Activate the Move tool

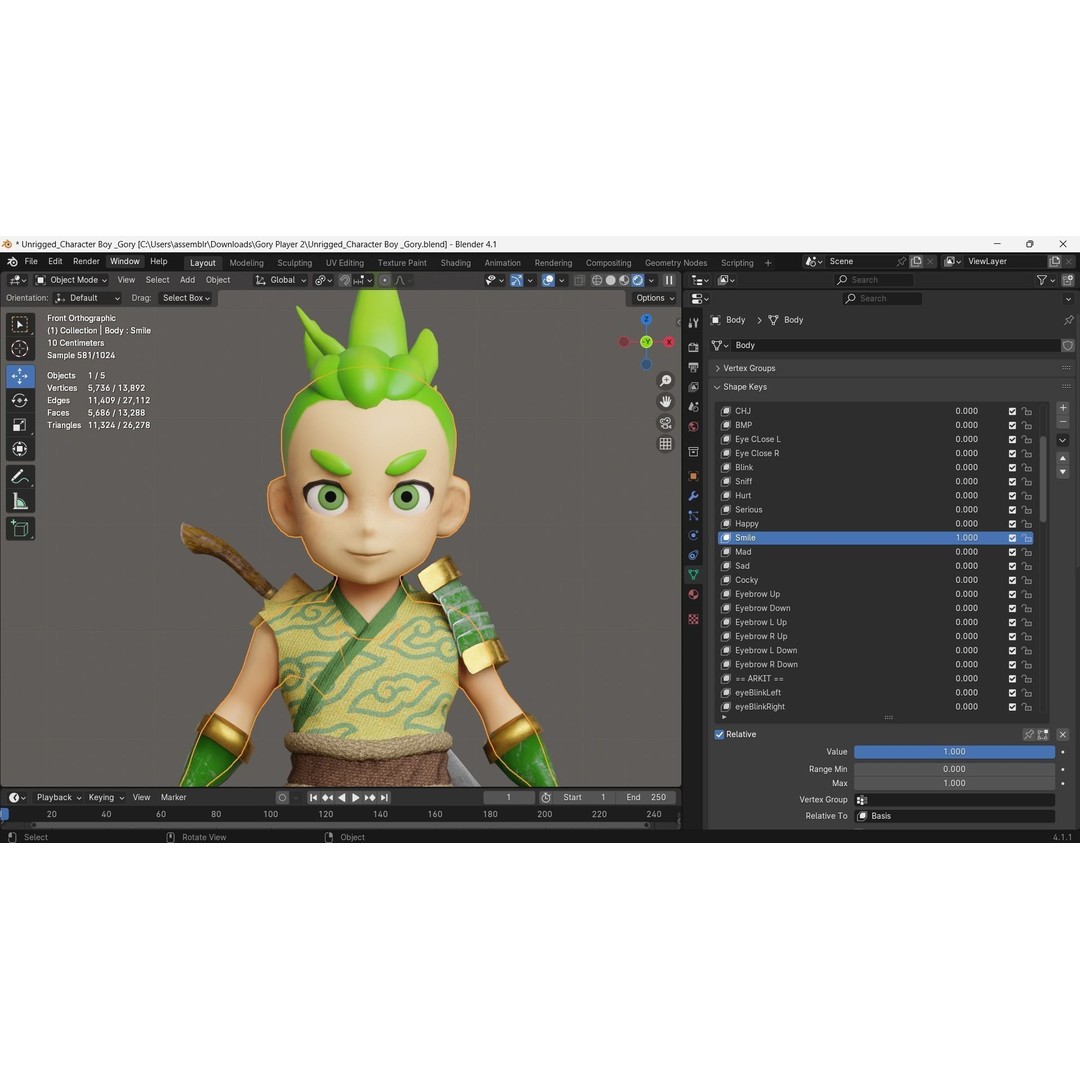pyautogui.click(x=20, y=376)
